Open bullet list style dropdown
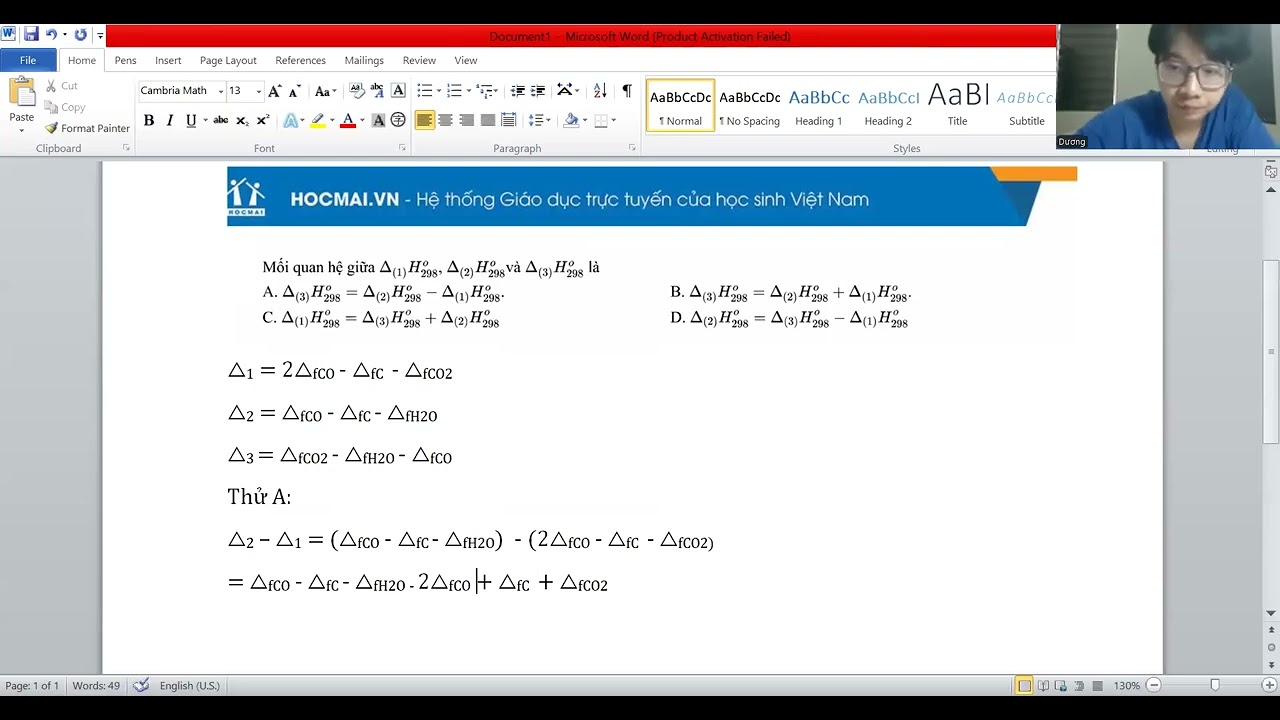Viewport: 1280px width, 720px height. [438, 91]
